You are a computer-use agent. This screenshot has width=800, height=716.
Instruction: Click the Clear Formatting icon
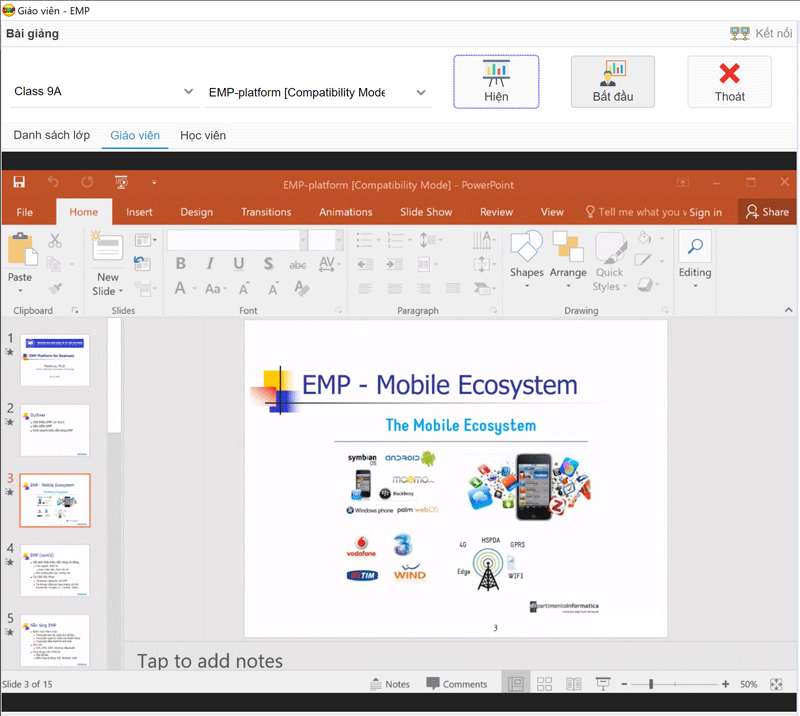point(302,289)
